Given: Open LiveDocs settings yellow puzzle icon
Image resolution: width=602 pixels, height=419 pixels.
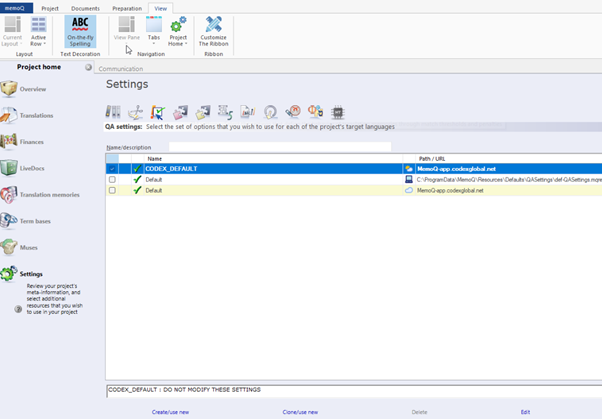Looking at the screenshot, I should point(203,112).
